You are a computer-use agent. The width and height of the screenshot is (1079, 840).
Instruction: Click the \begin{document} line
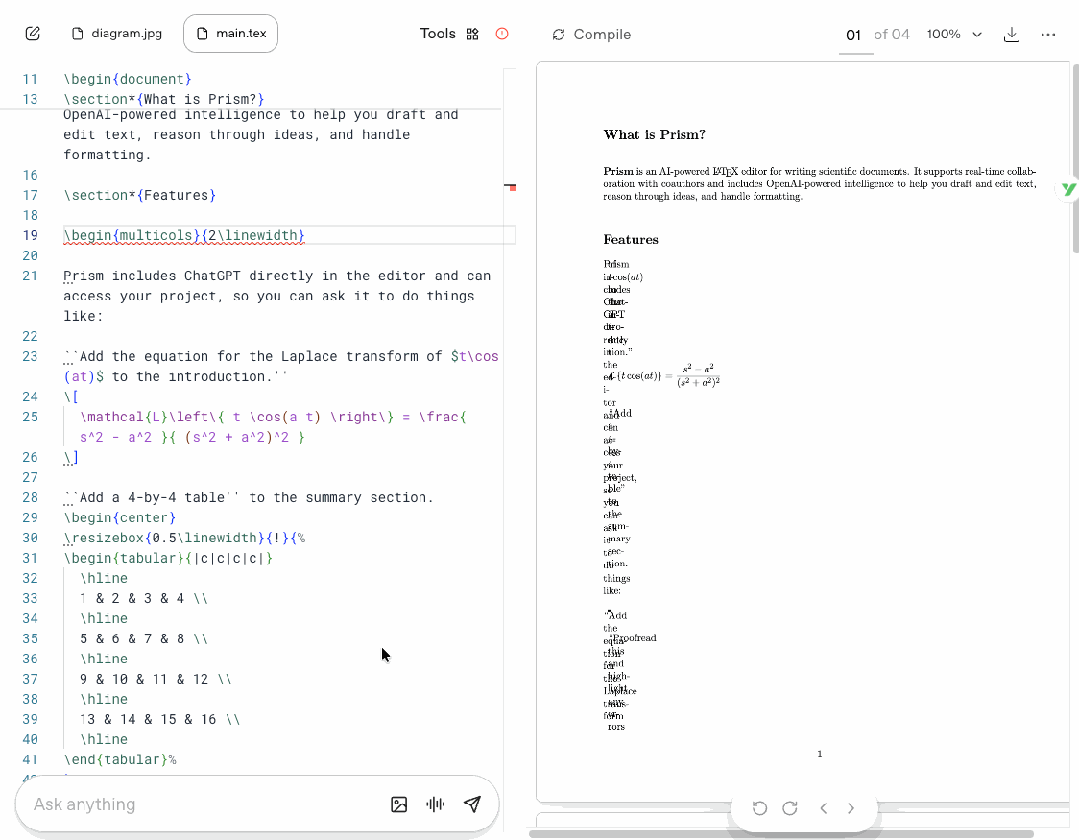tap(127, 79)
